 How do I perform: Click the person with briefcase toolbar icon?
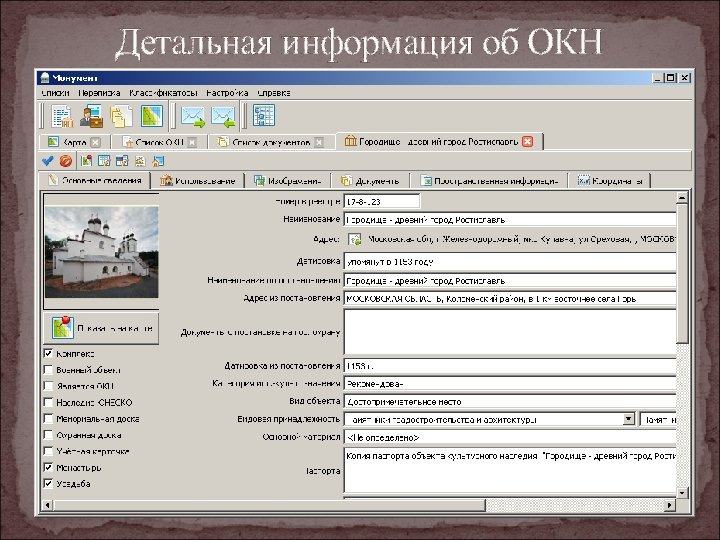click(x=91, y=116)
